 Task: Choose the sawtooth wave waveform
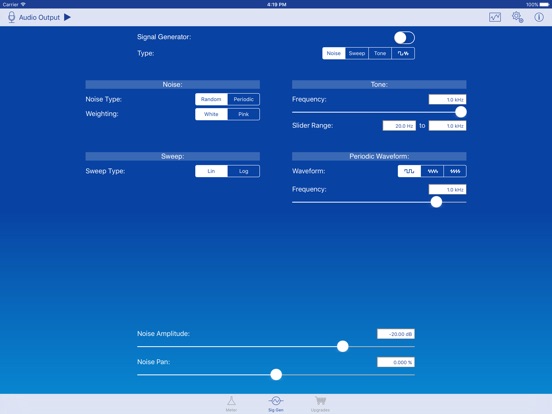coord(455,171)
